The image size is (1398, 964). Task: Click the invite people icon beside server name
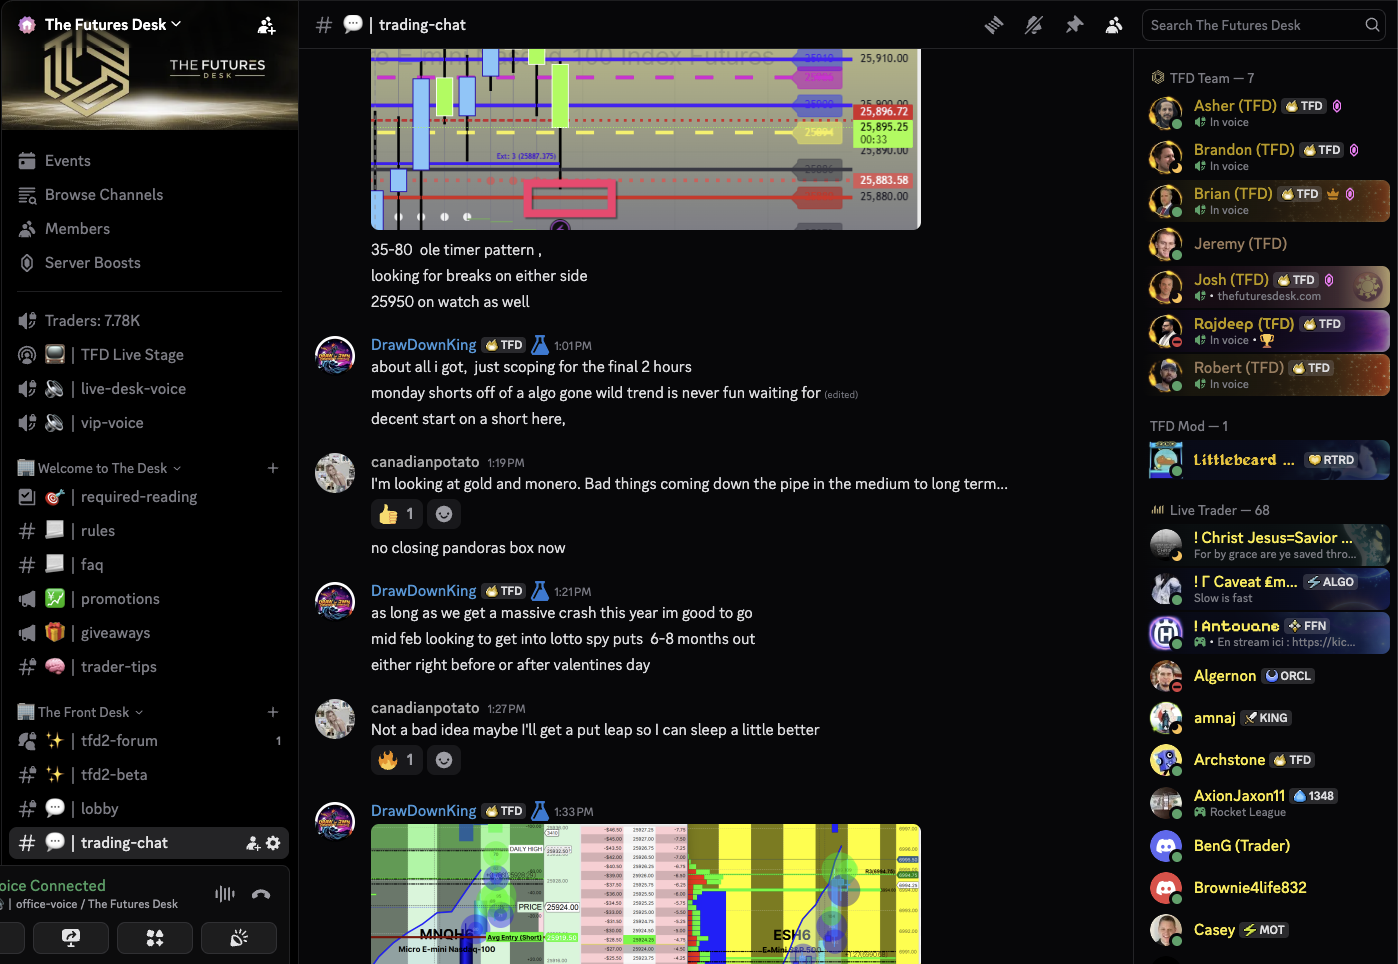(x=266, y=25)
